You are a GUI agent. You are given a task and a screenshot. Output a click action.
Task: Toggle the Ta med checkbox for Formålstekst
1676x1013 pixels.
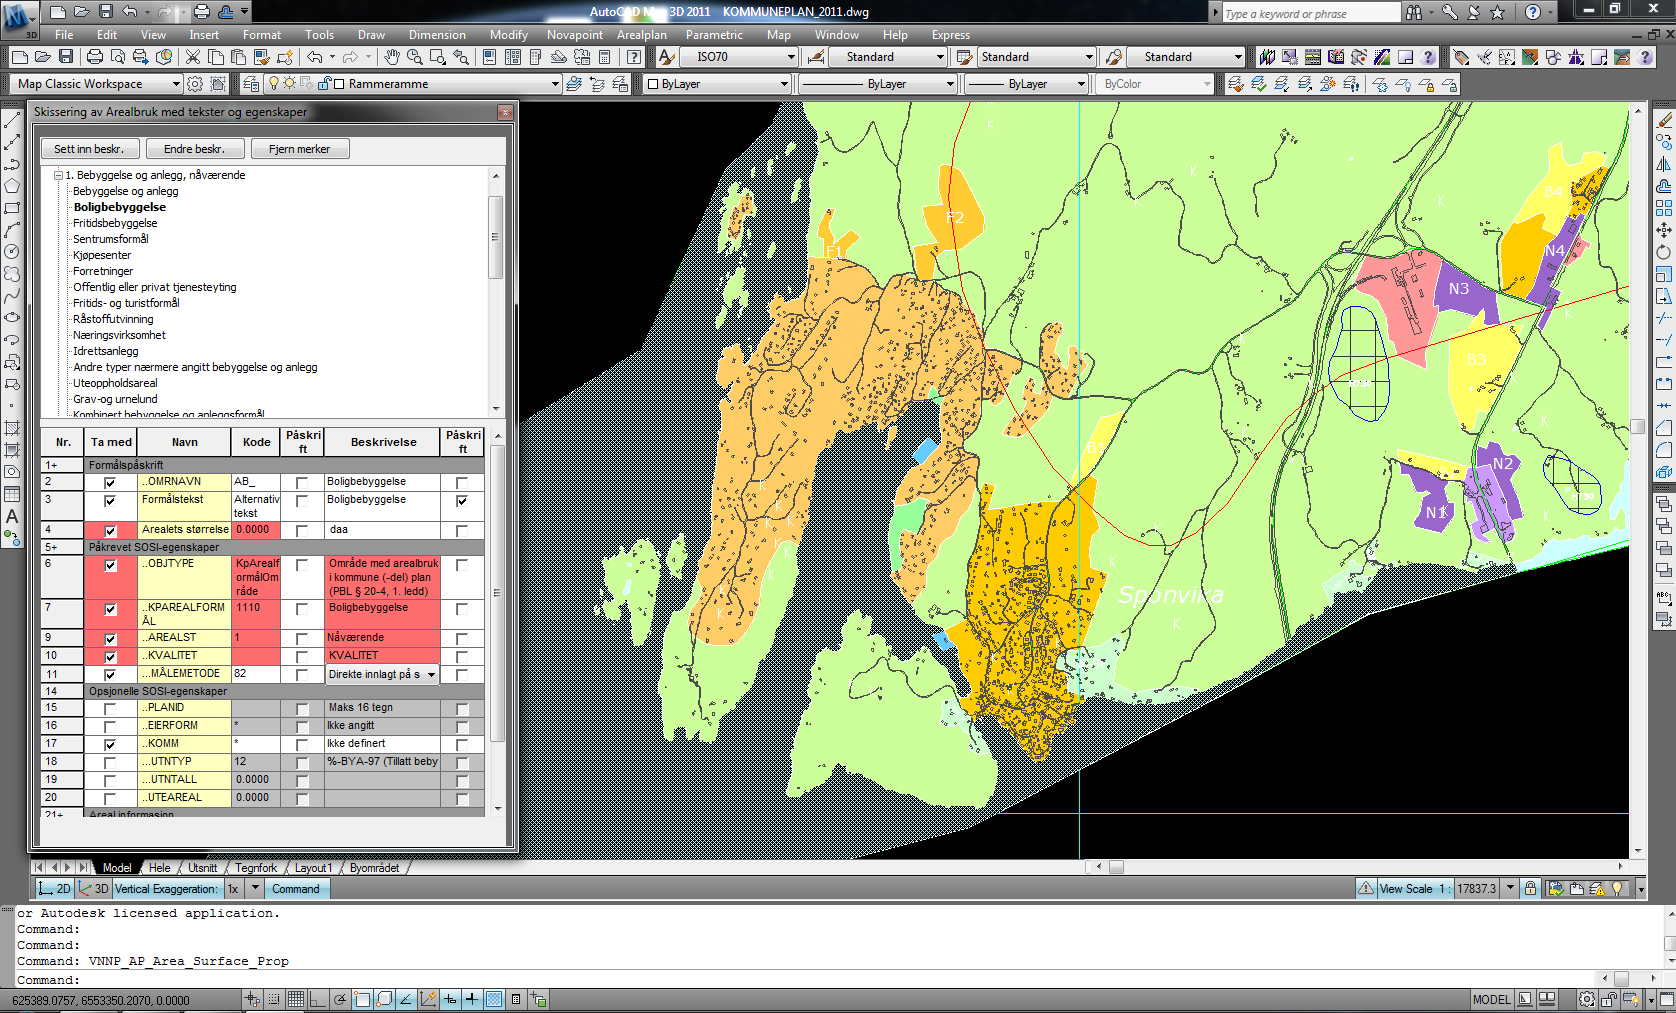coord(110,501)
